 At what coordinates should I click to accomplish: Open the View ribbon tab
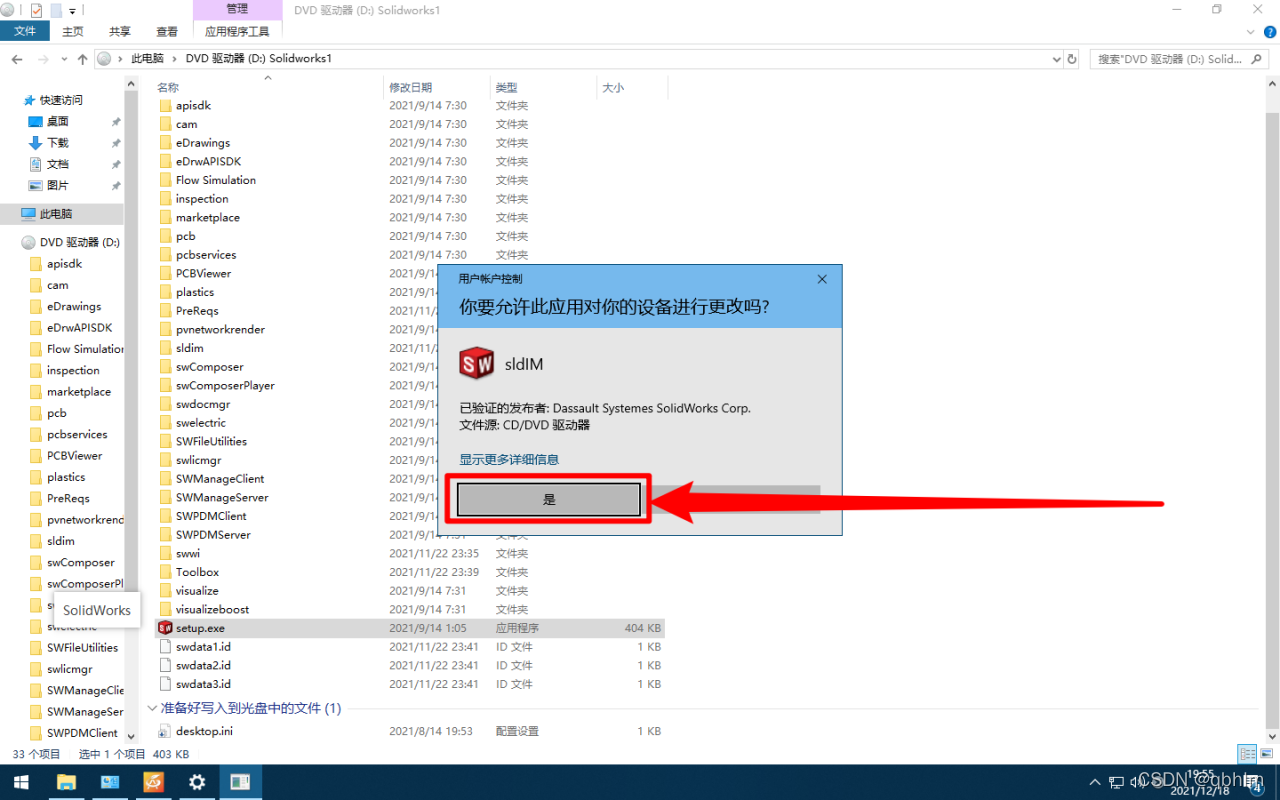coord(166,31)
